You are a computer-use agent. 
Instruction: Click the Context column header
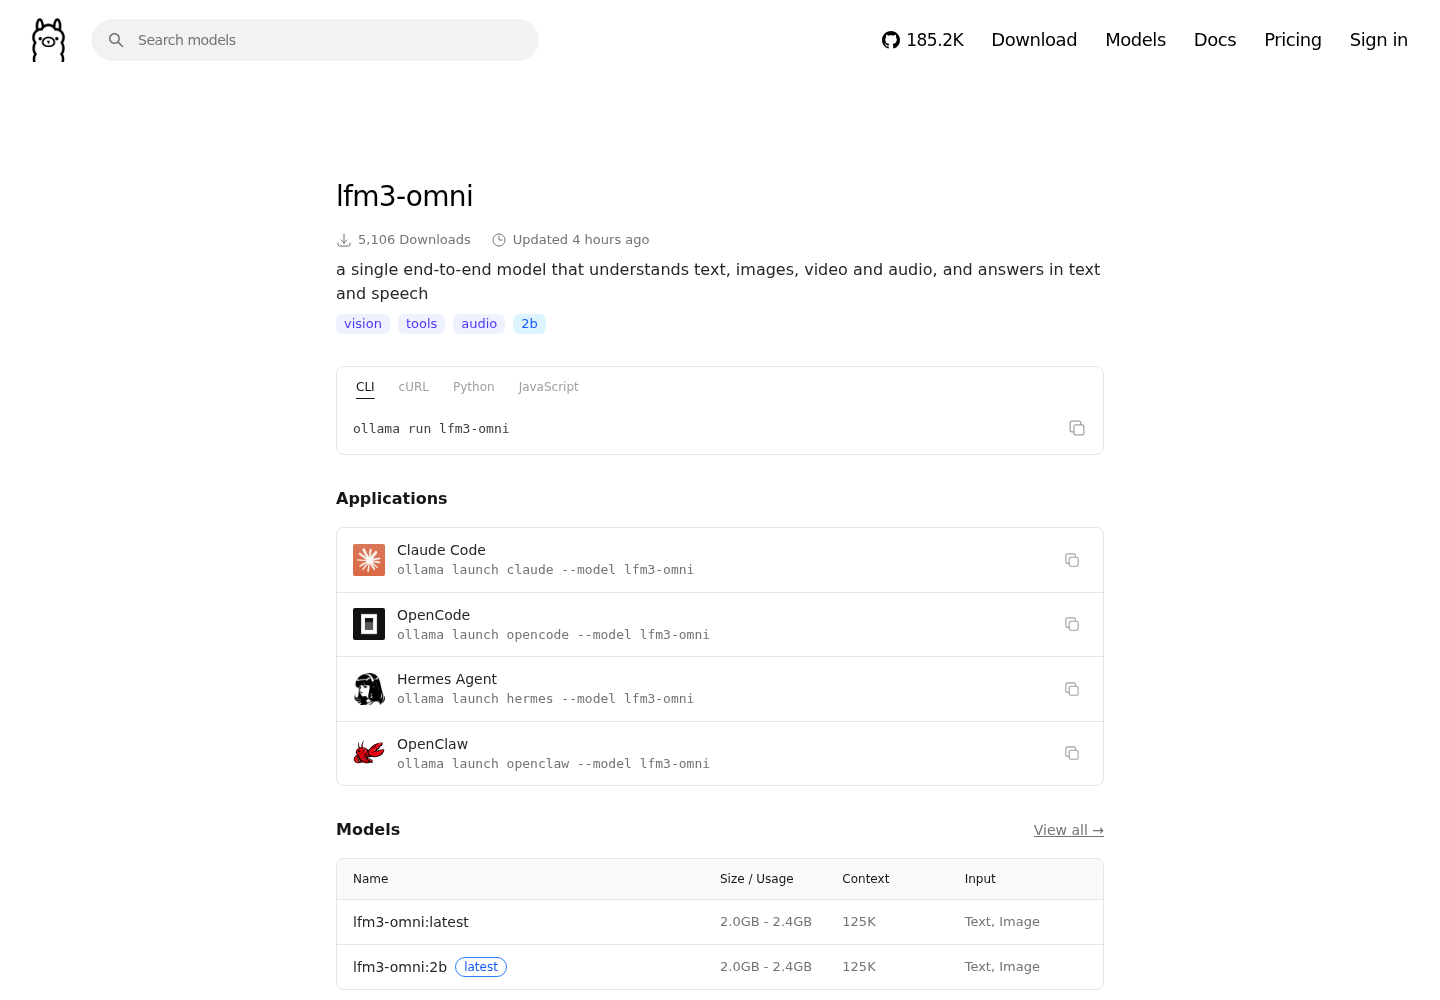pos(865,879)
